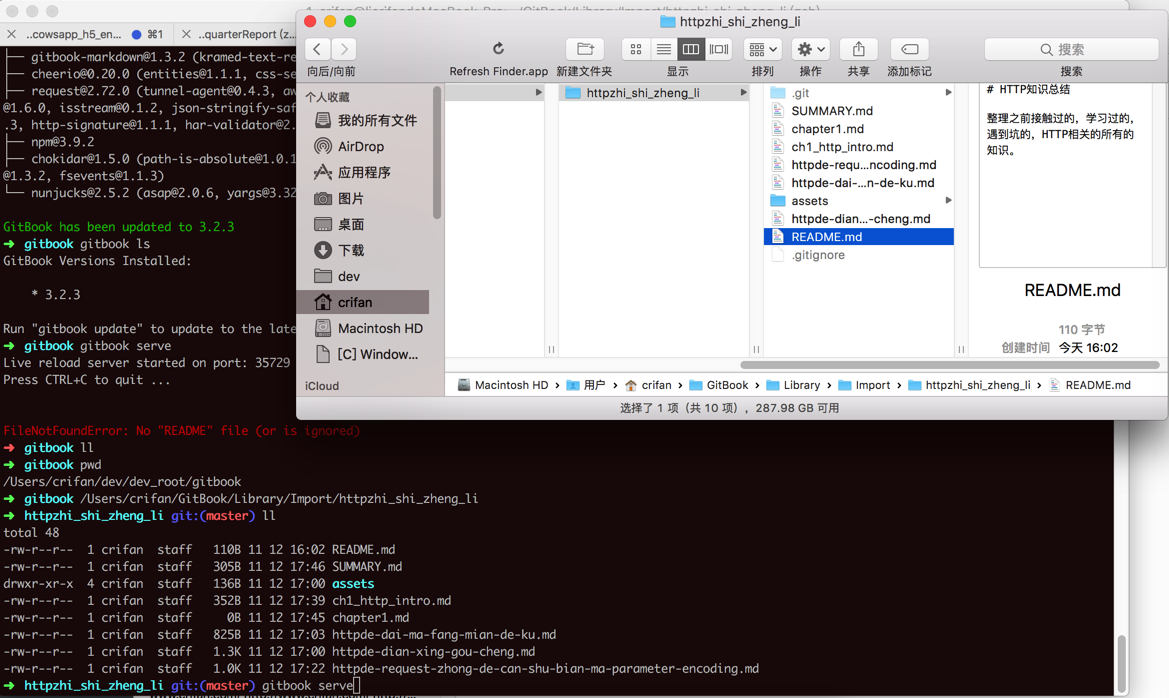Viewport: 1169px width, 698px height.
Task: Open [C] Window... volume in sidebar
Action: (x=365, y=354)
